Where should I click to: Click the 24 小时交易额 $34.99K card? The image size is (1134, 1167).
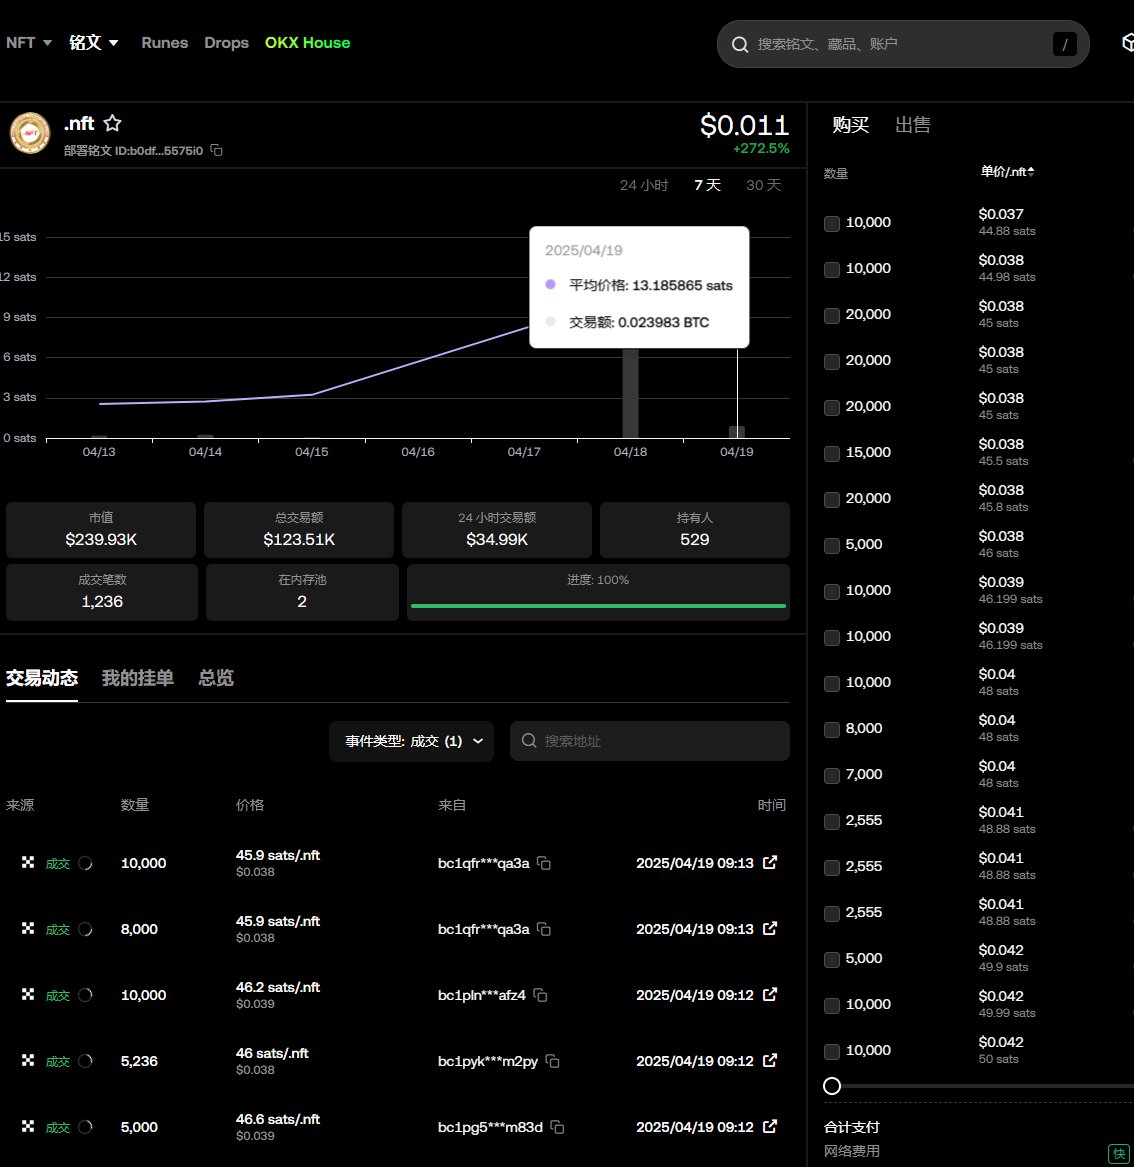[497, 530]
